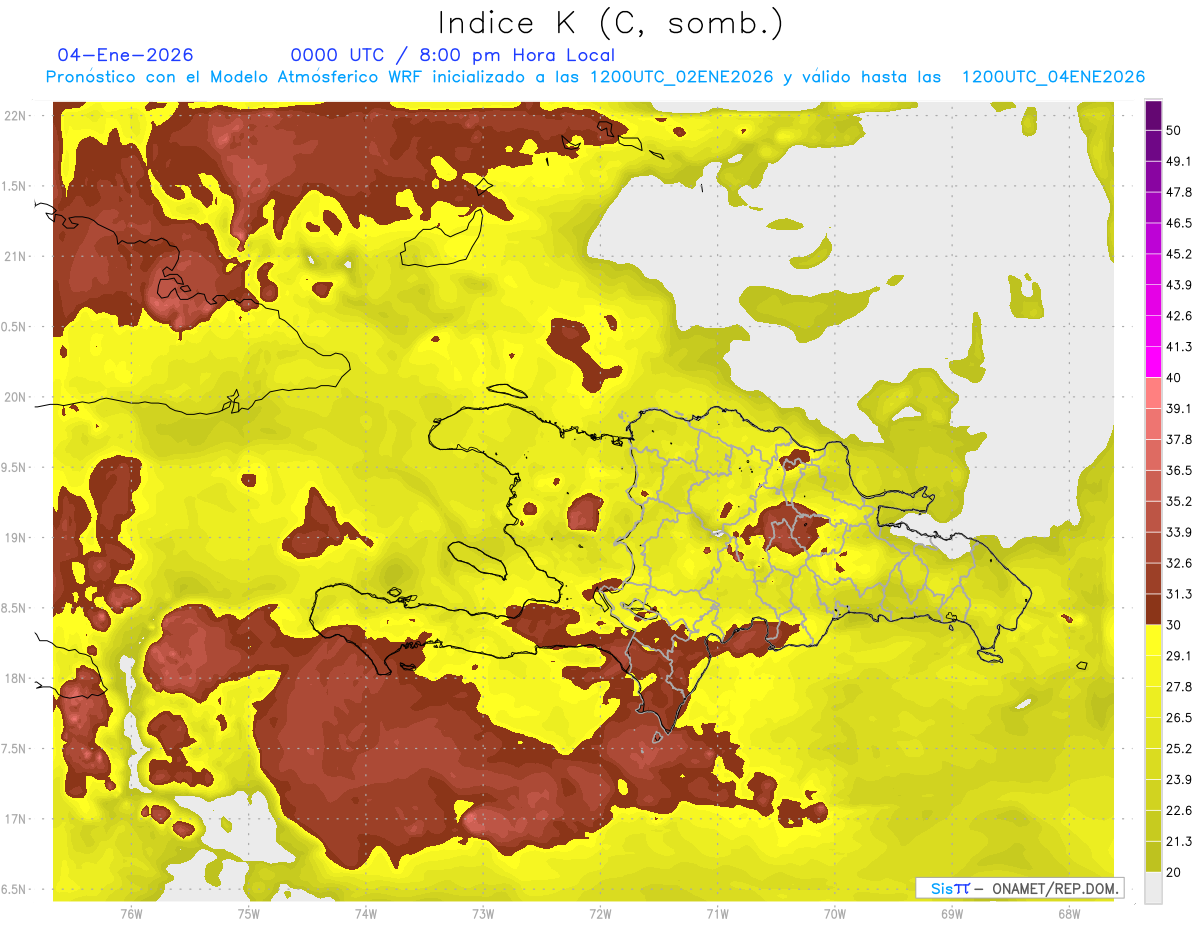
Task: Click the '73W' longitude axis label
Action: 483,914
